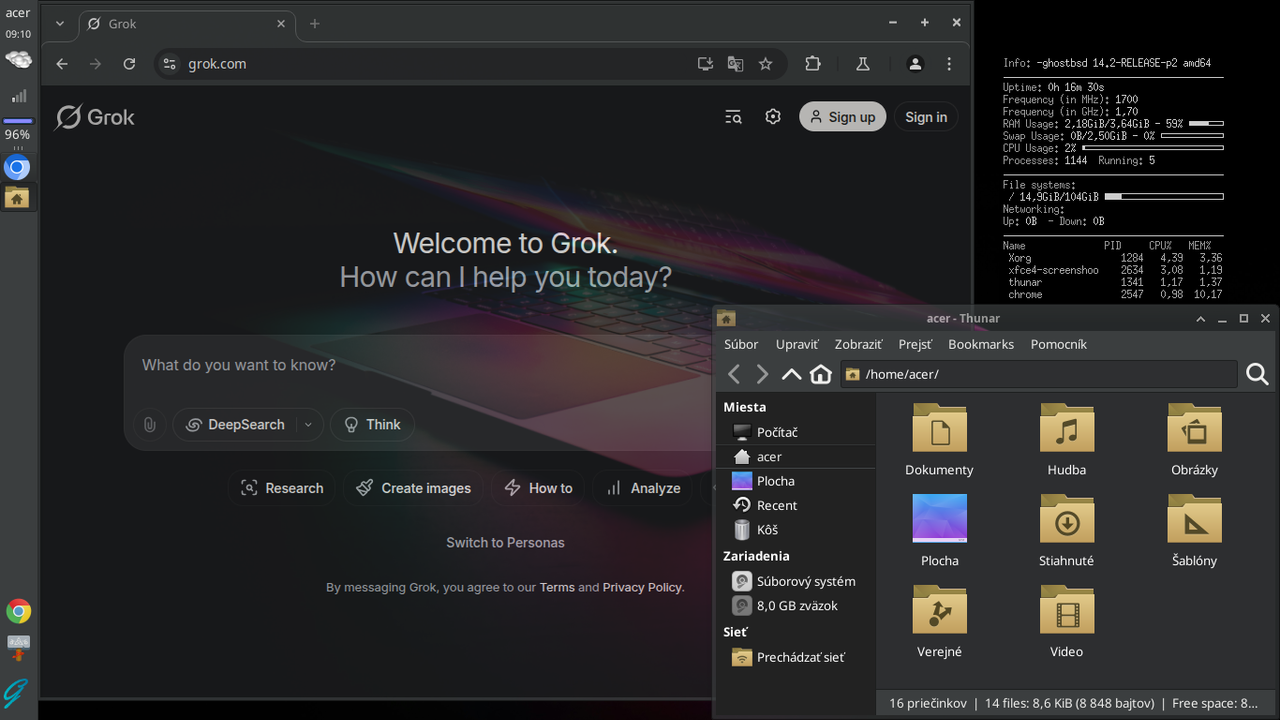Image resolution: width=1280 pixels, height=720 pixels.
Task: Open Grok chat history search icon
Action: click(x=733, y=117)
